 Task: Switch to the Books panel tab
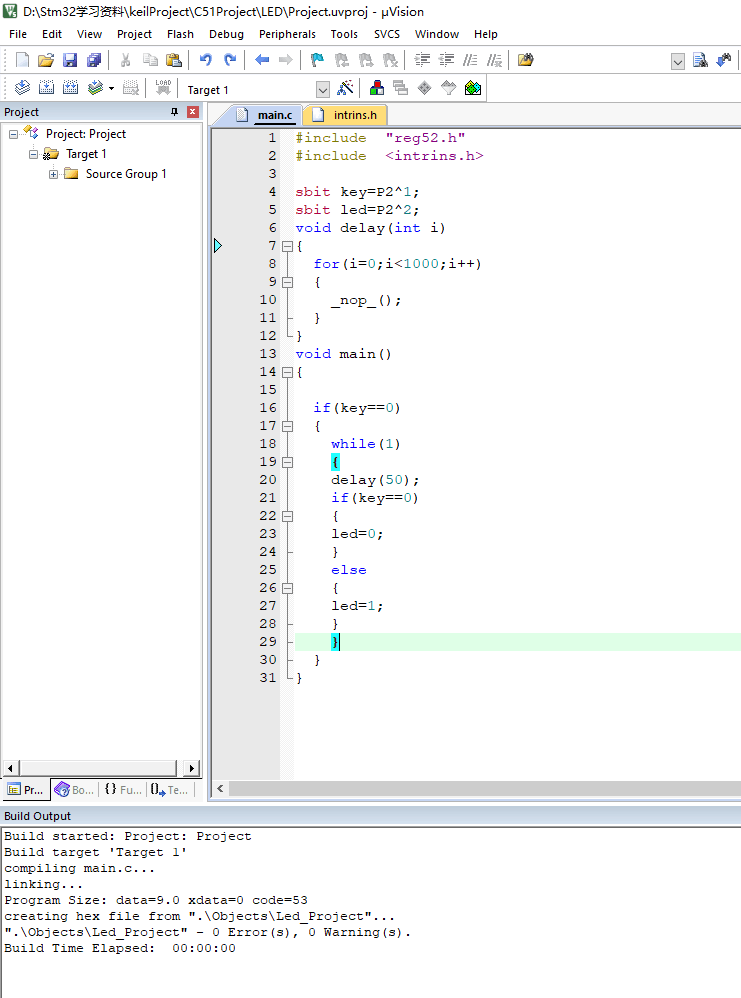click(x=75, y=789)
